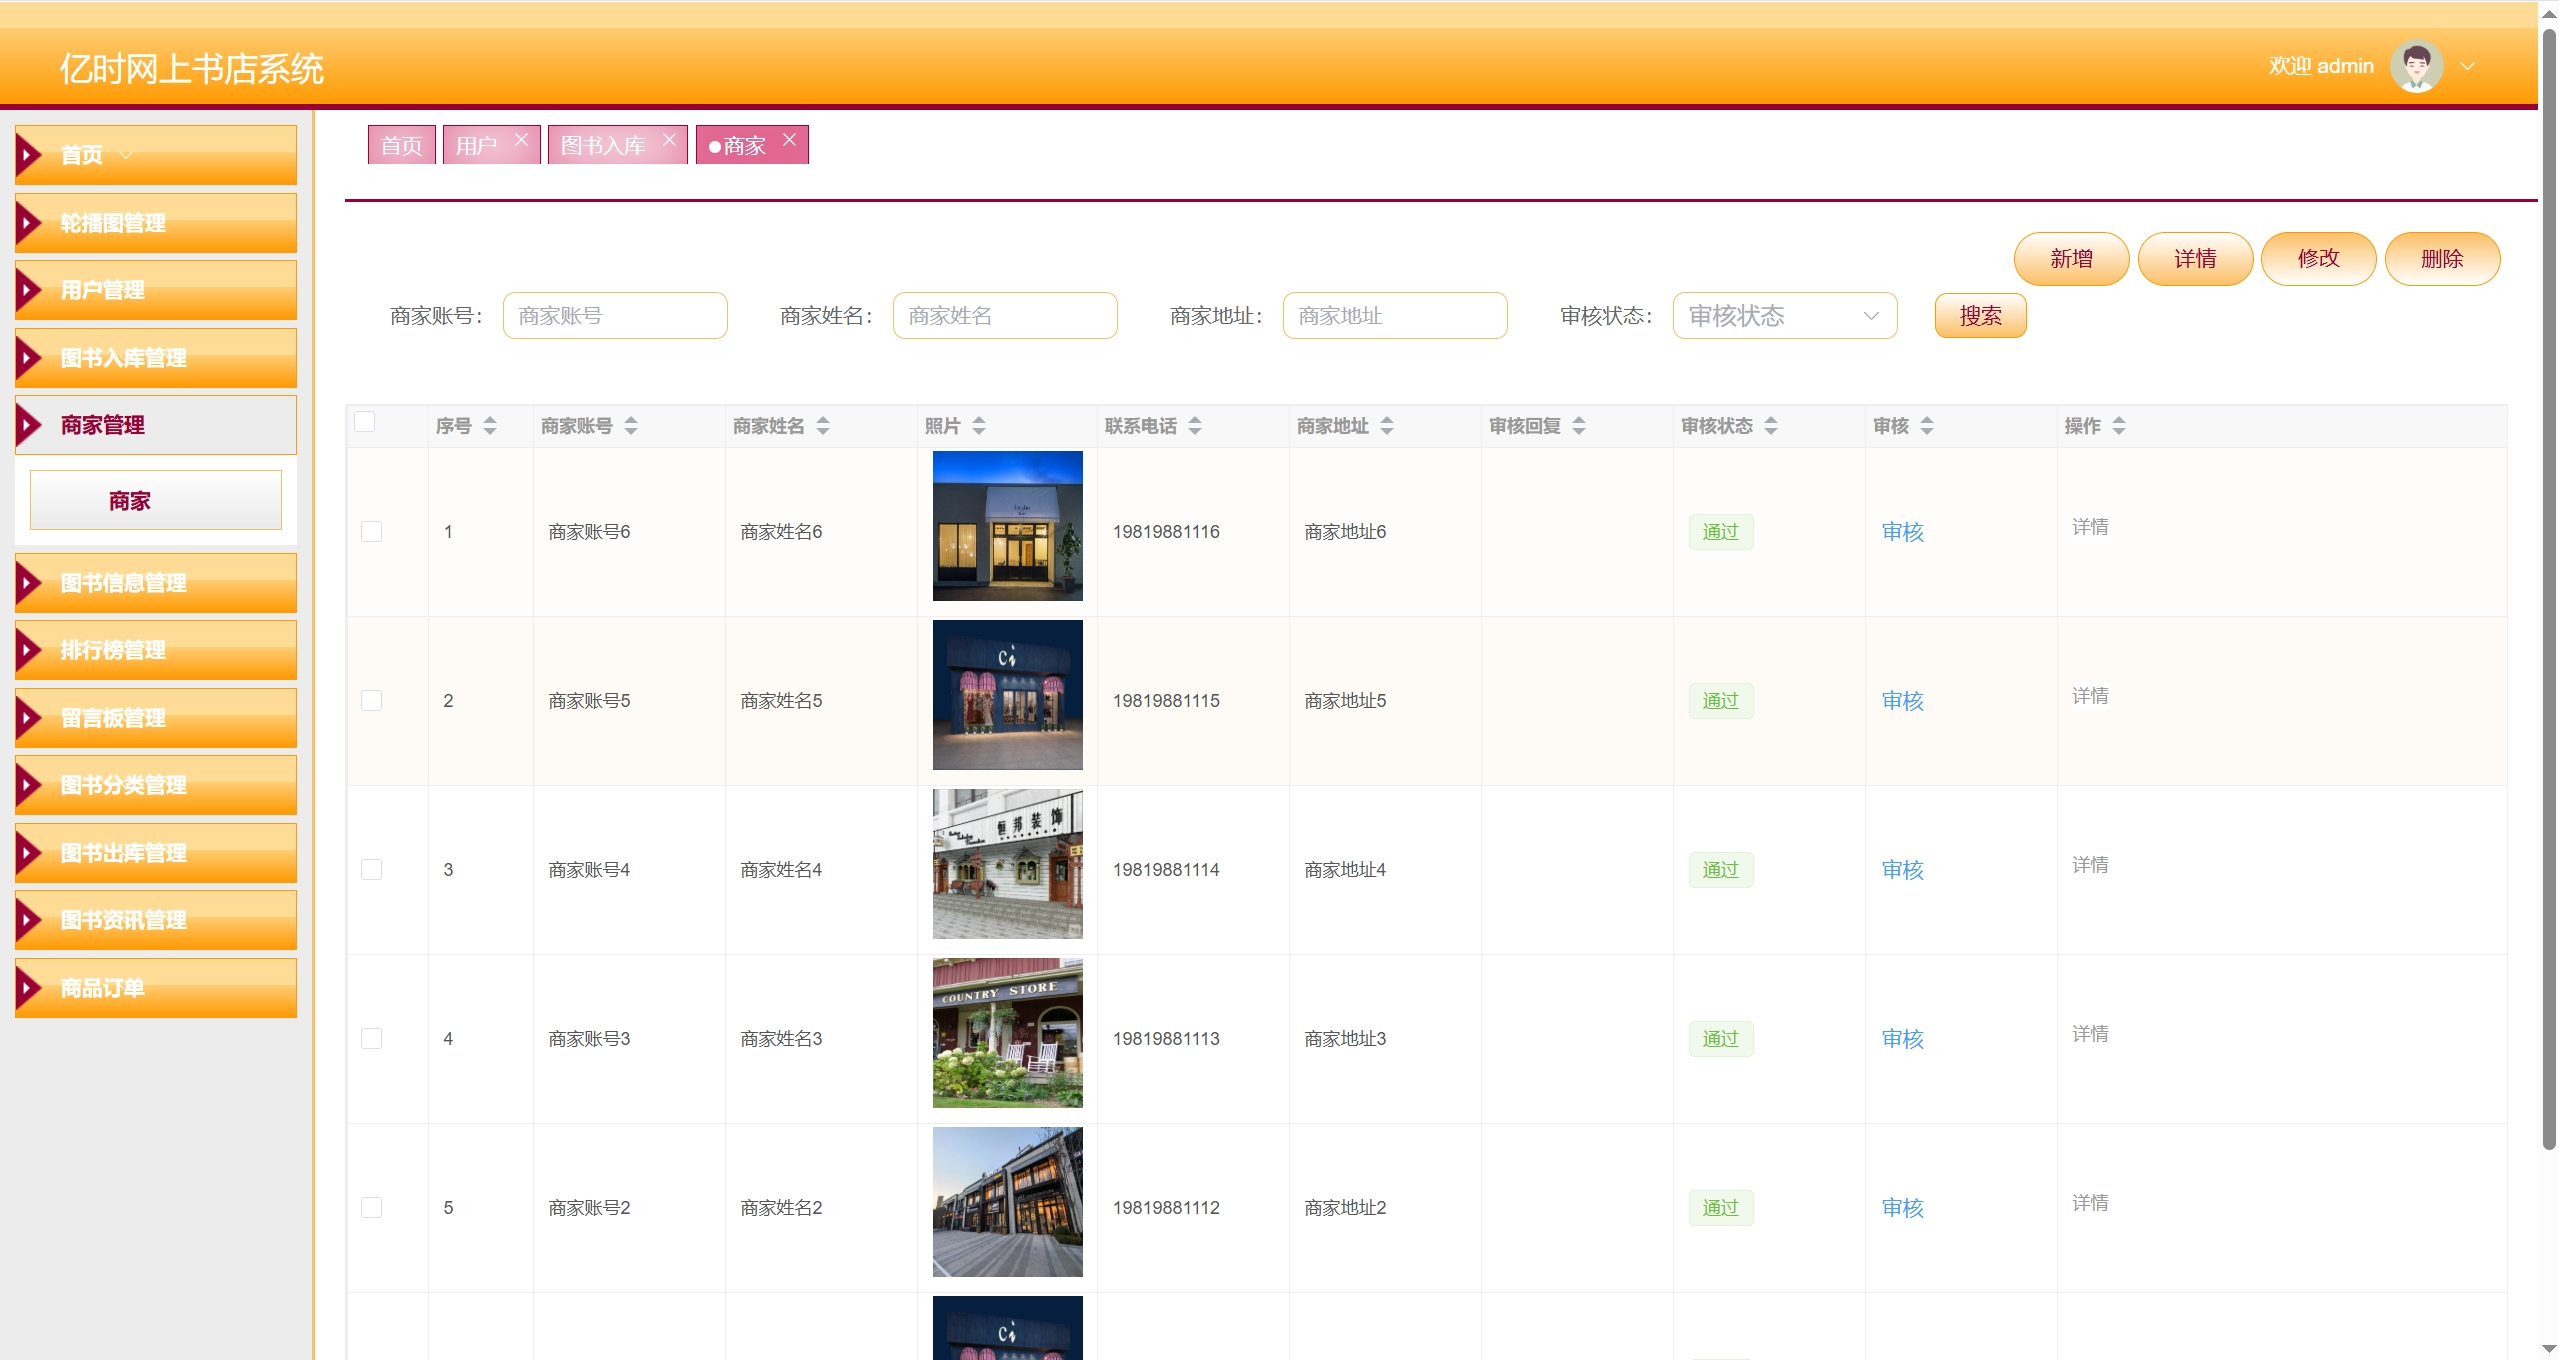Sort by 照片 column arrows

pyautogui.click(x=979, y=426)
